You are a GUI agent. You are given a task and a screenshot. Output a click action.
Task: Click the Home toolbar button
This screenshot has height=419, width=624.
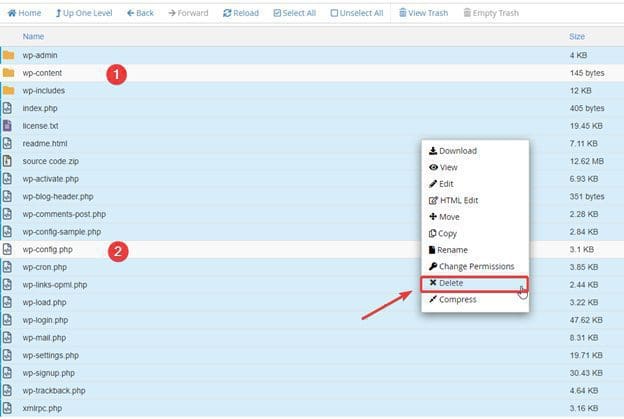(24, 13)
